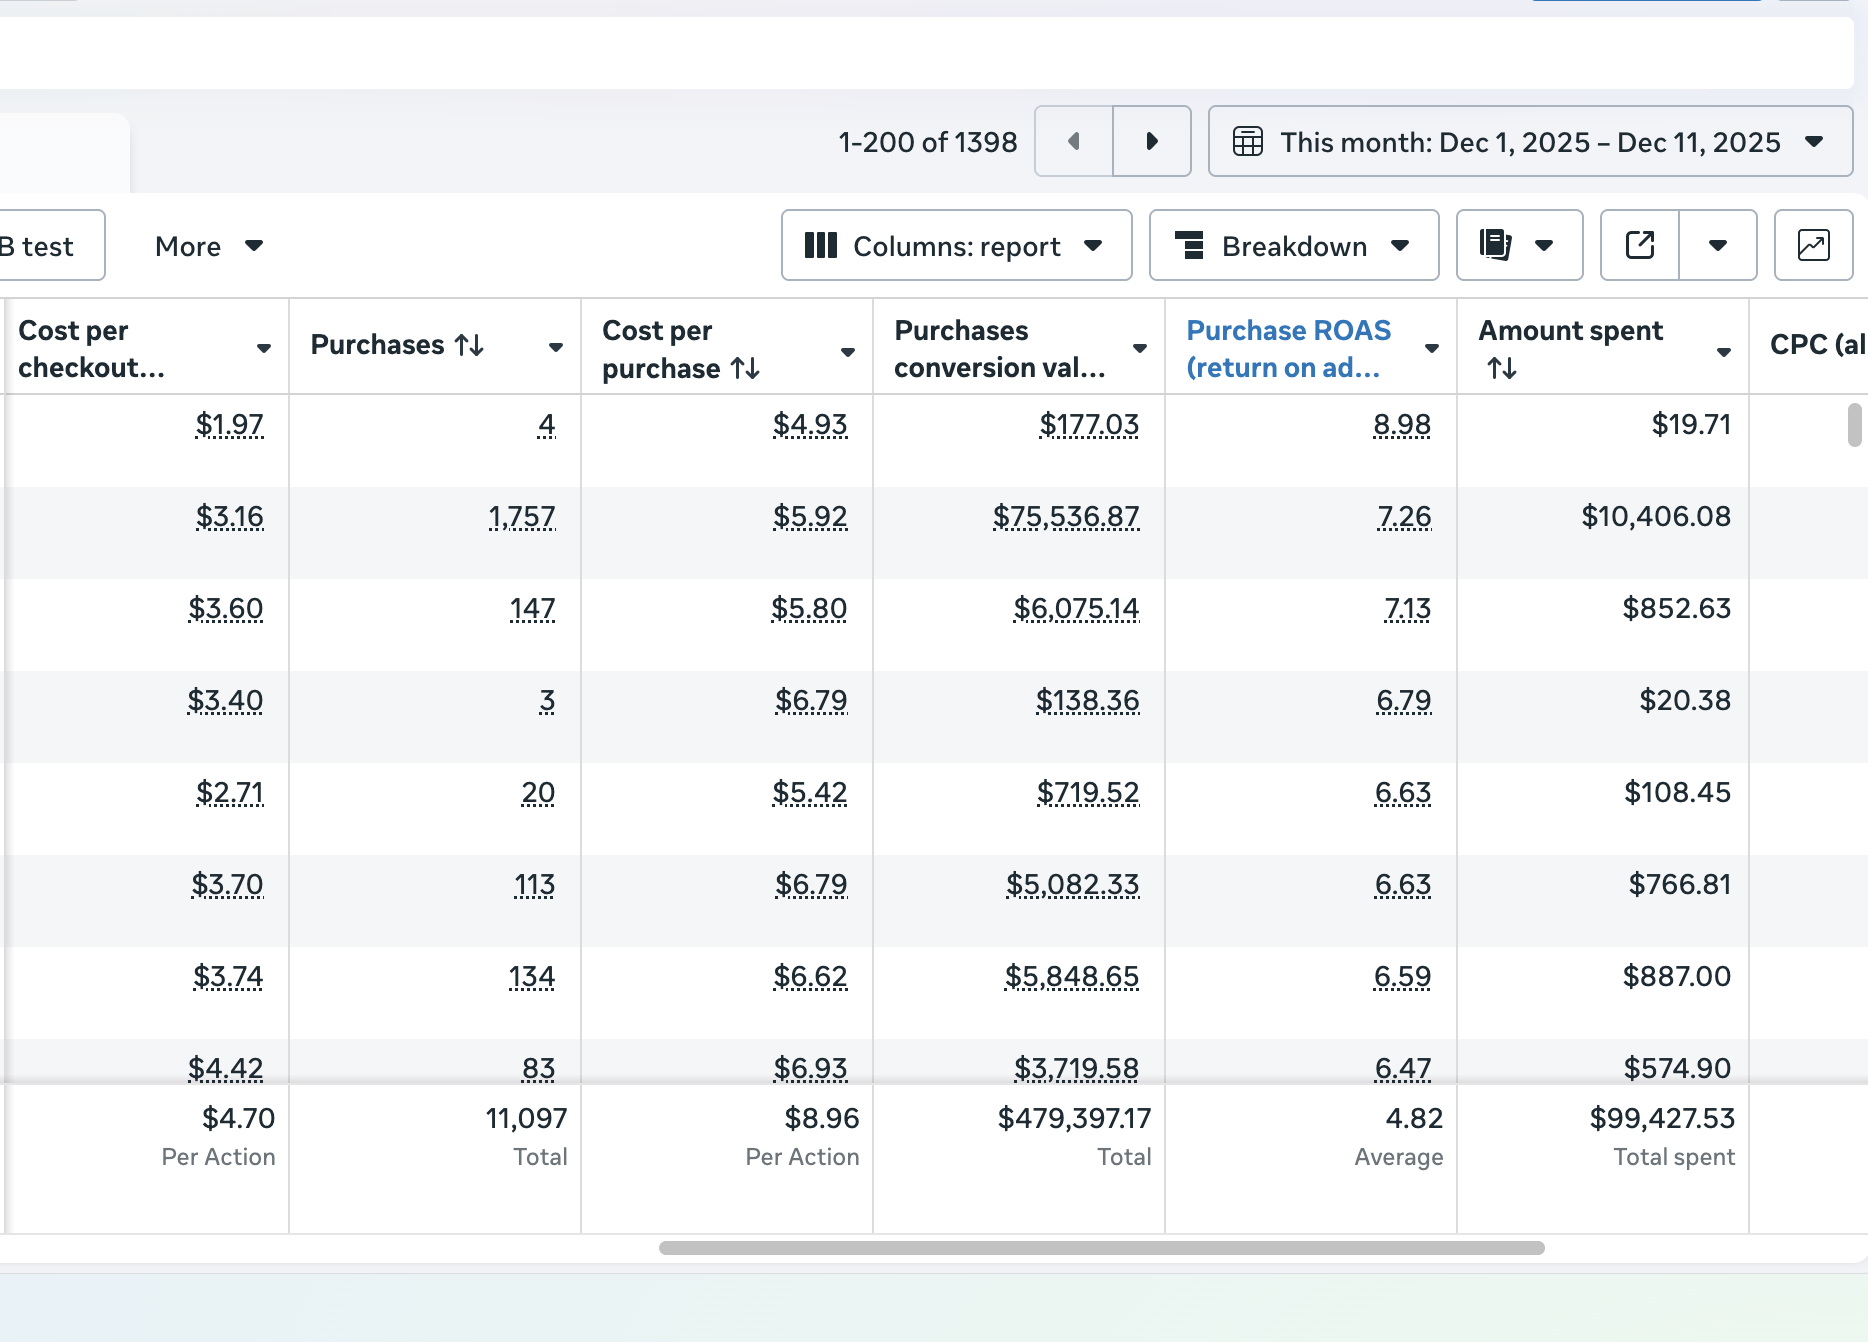Open the Columns: report dropdown
Screen dimensions: 1868x1342
(x=955, y=245)
